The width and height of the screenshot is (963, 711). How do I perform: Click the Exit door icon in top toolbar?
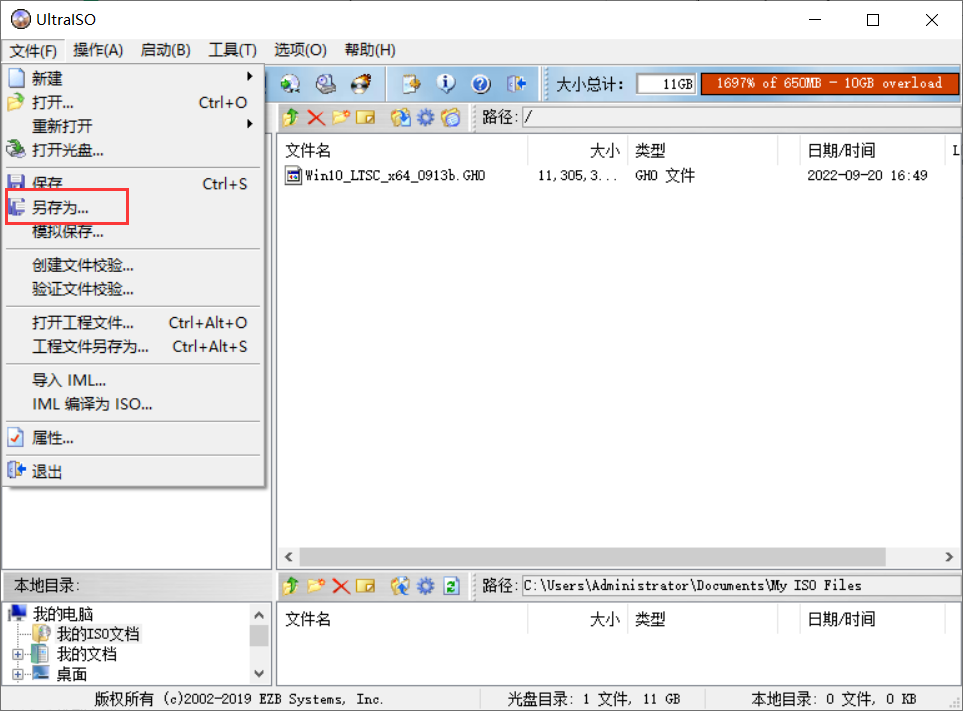[x=517, y=84]
